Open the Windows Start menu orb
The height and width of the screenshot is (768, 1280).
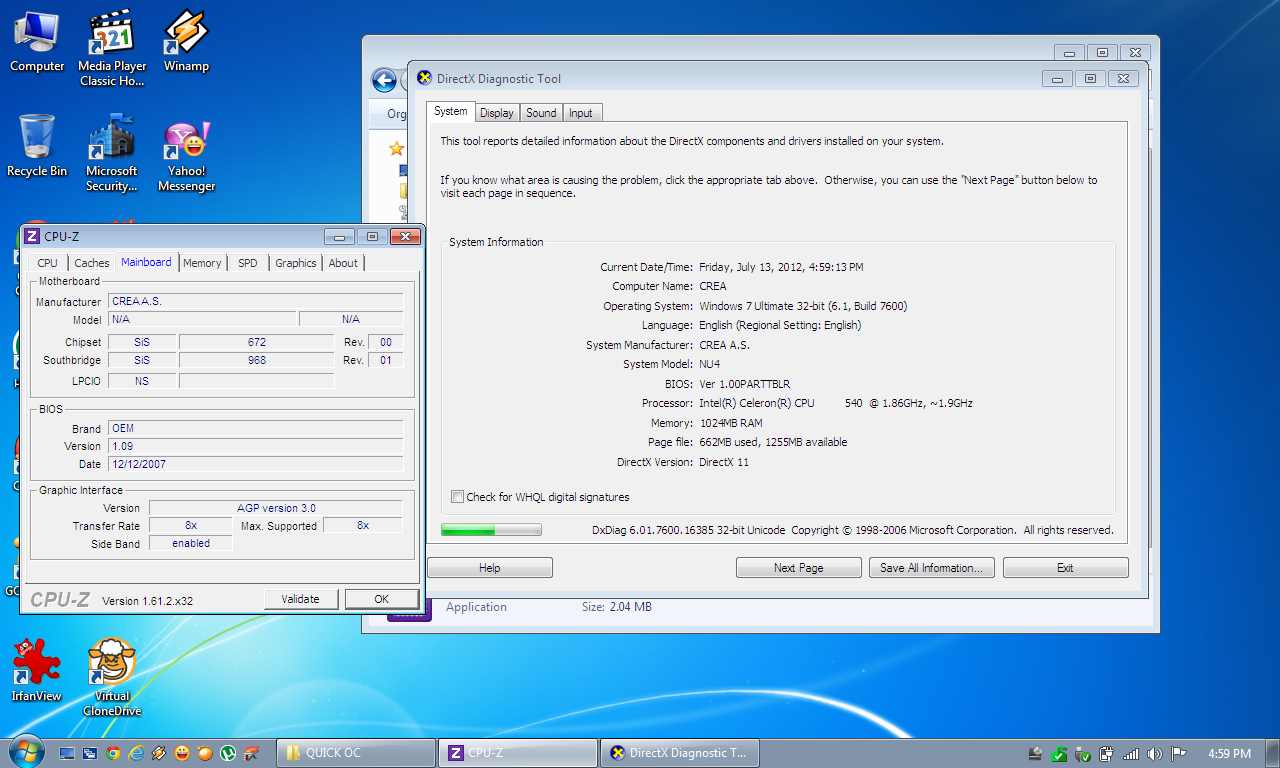(x=26, y=752)
